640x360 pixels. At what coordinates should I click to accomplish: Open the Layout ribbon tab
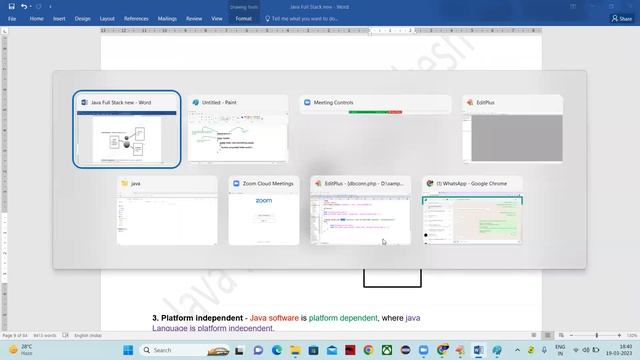[107, 19]
